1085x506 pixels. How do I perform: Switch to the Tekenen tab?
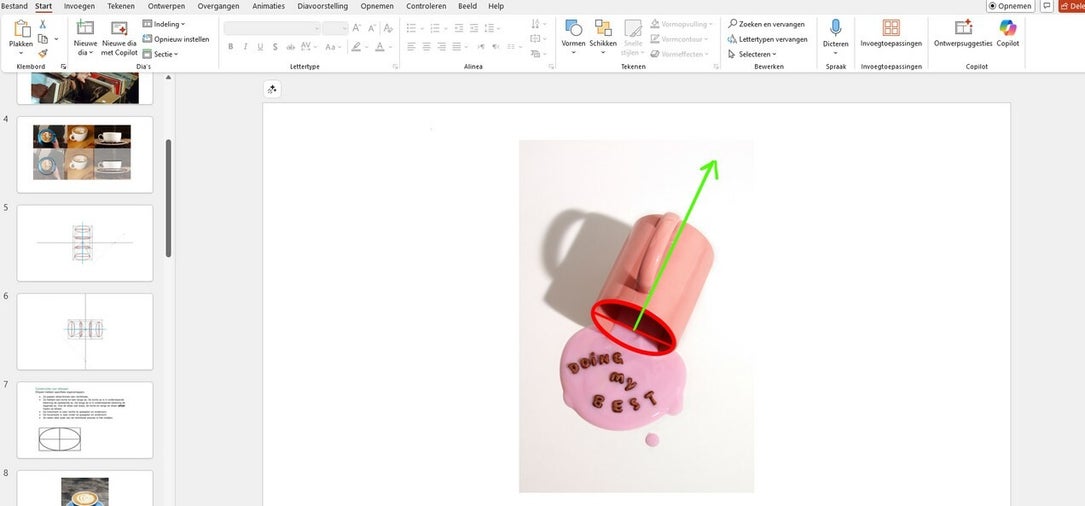point(121,6)
